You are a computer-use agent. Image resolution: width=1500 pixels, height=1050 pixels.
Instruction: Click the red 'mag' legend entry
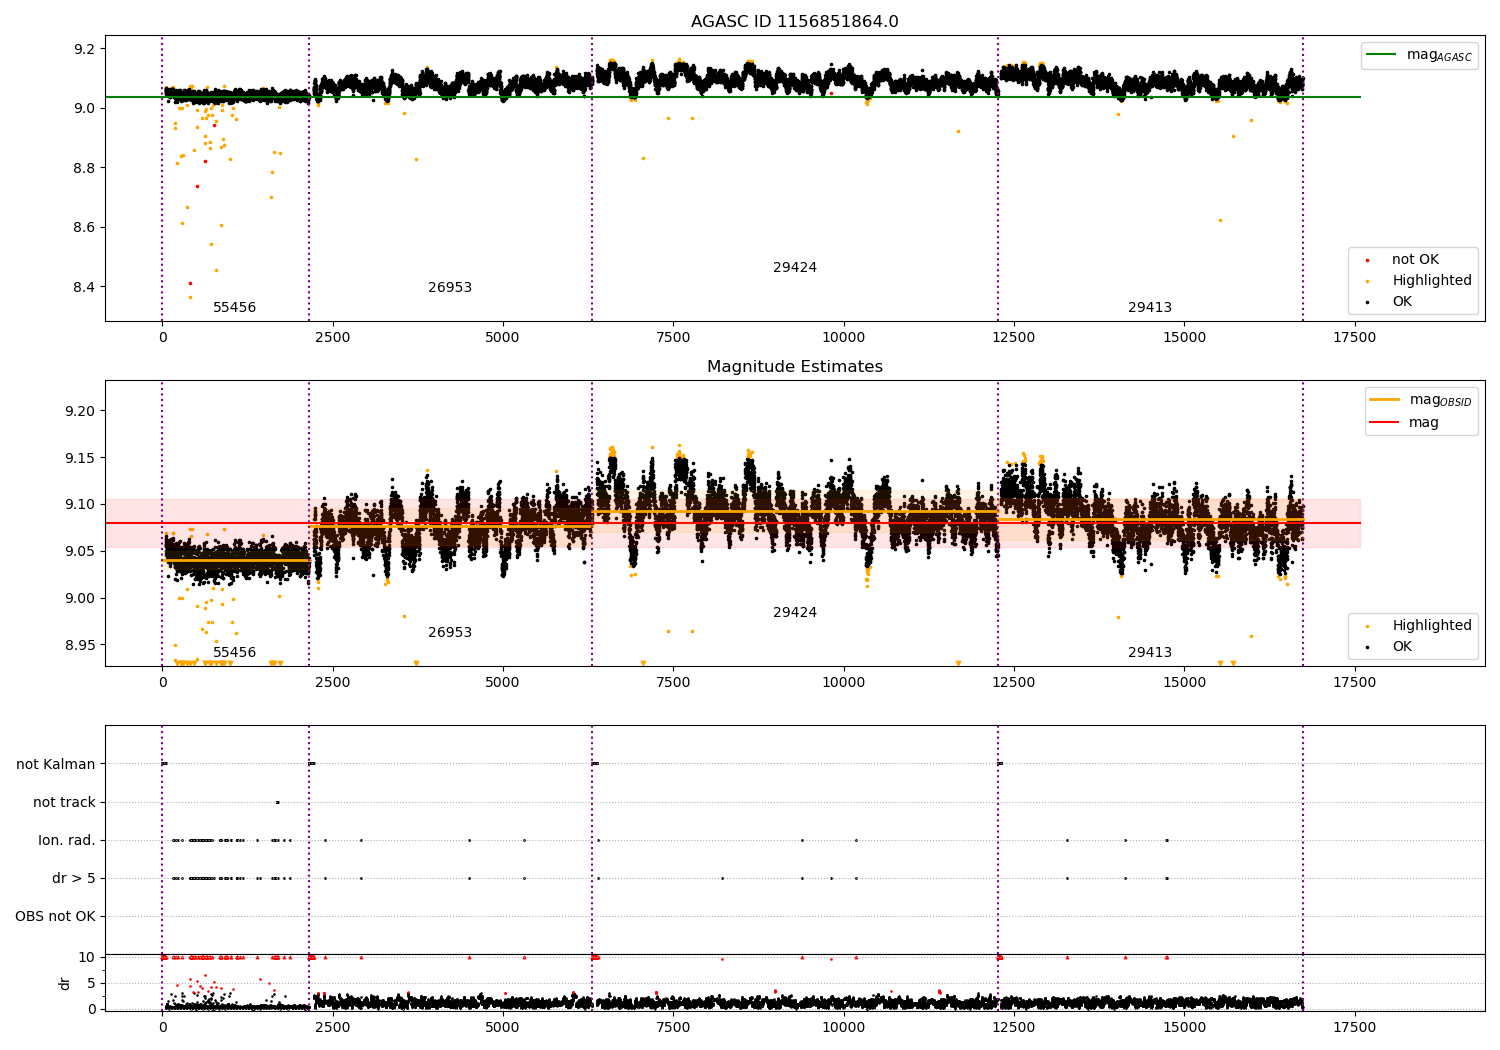[x=1404, y=423]
